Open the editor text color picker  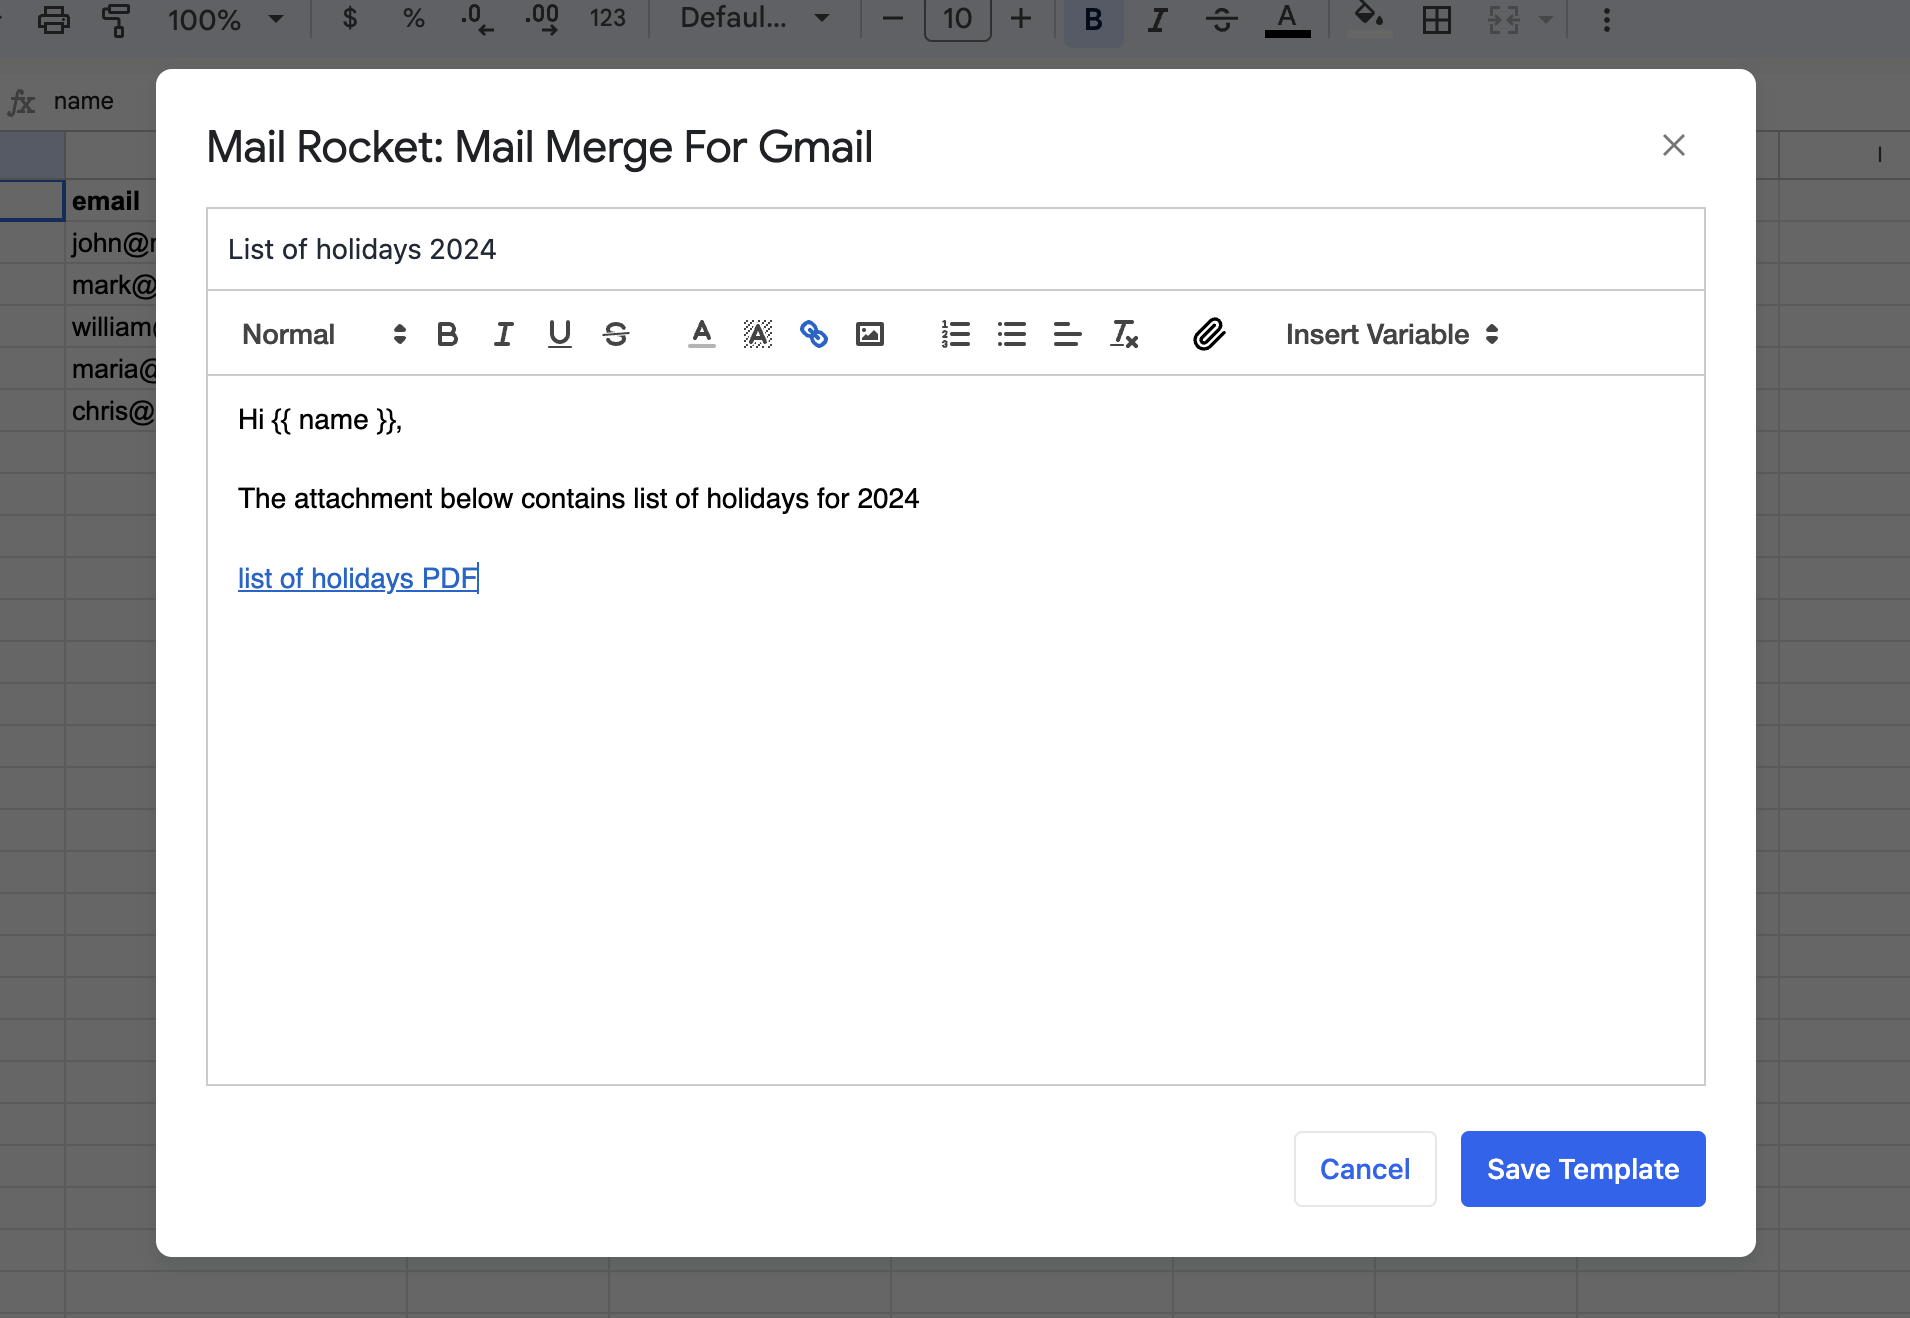[702, 334]
